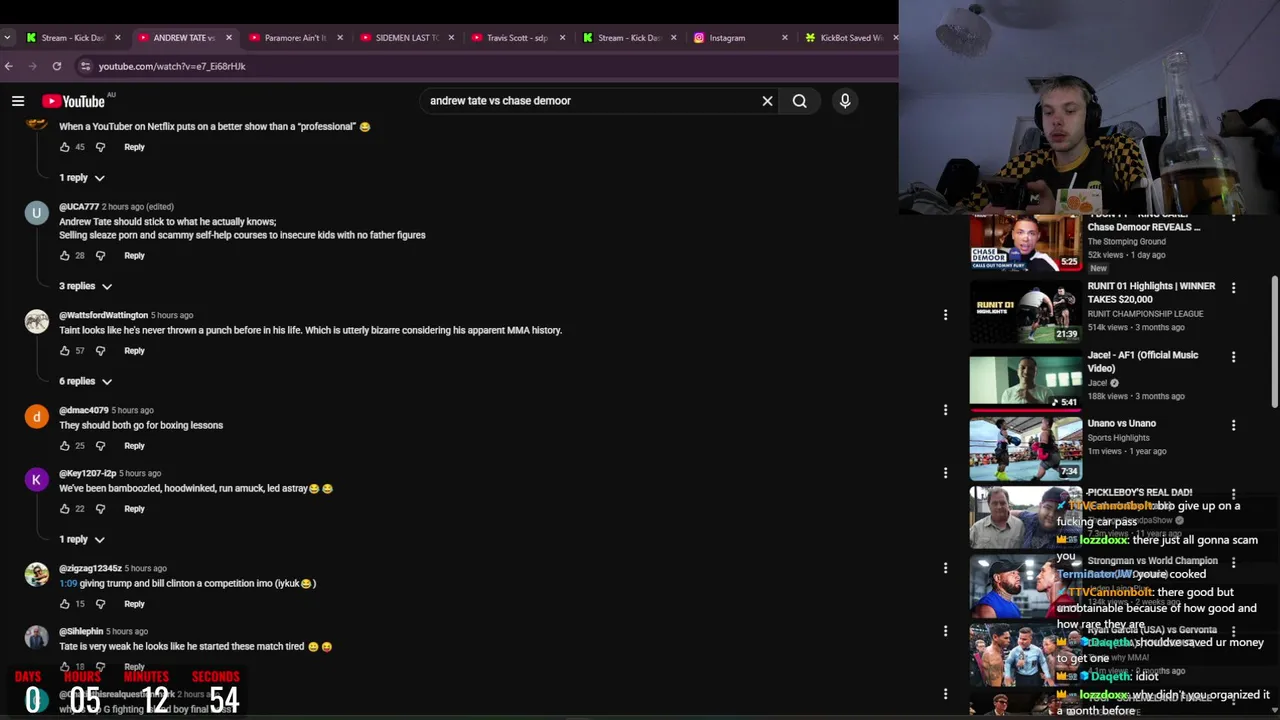
Task: Go back with browser back arrow
Action: tap(9, 66)
